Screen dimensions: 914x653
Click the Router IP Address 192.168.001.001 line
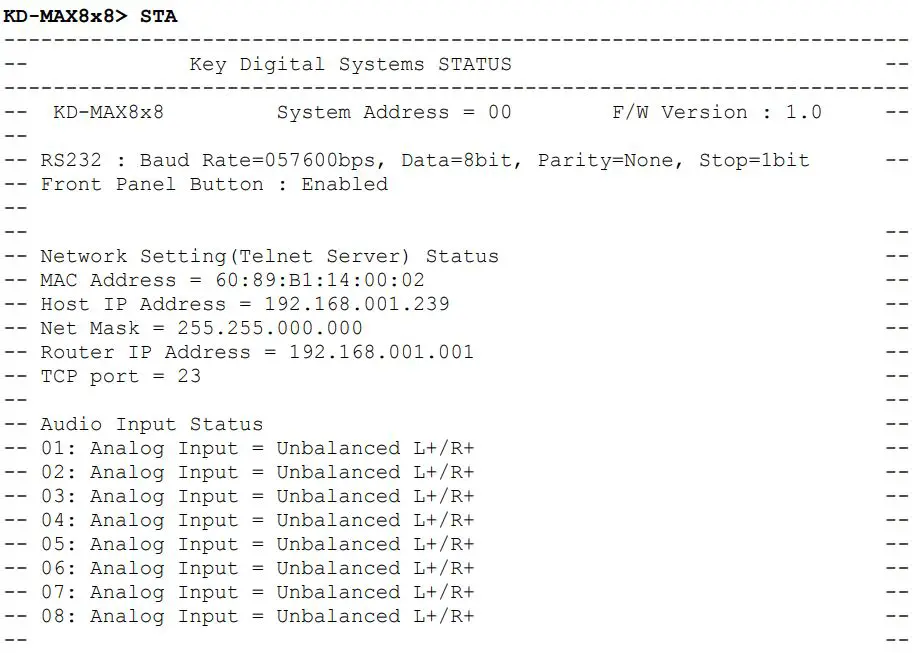[257, 352]
